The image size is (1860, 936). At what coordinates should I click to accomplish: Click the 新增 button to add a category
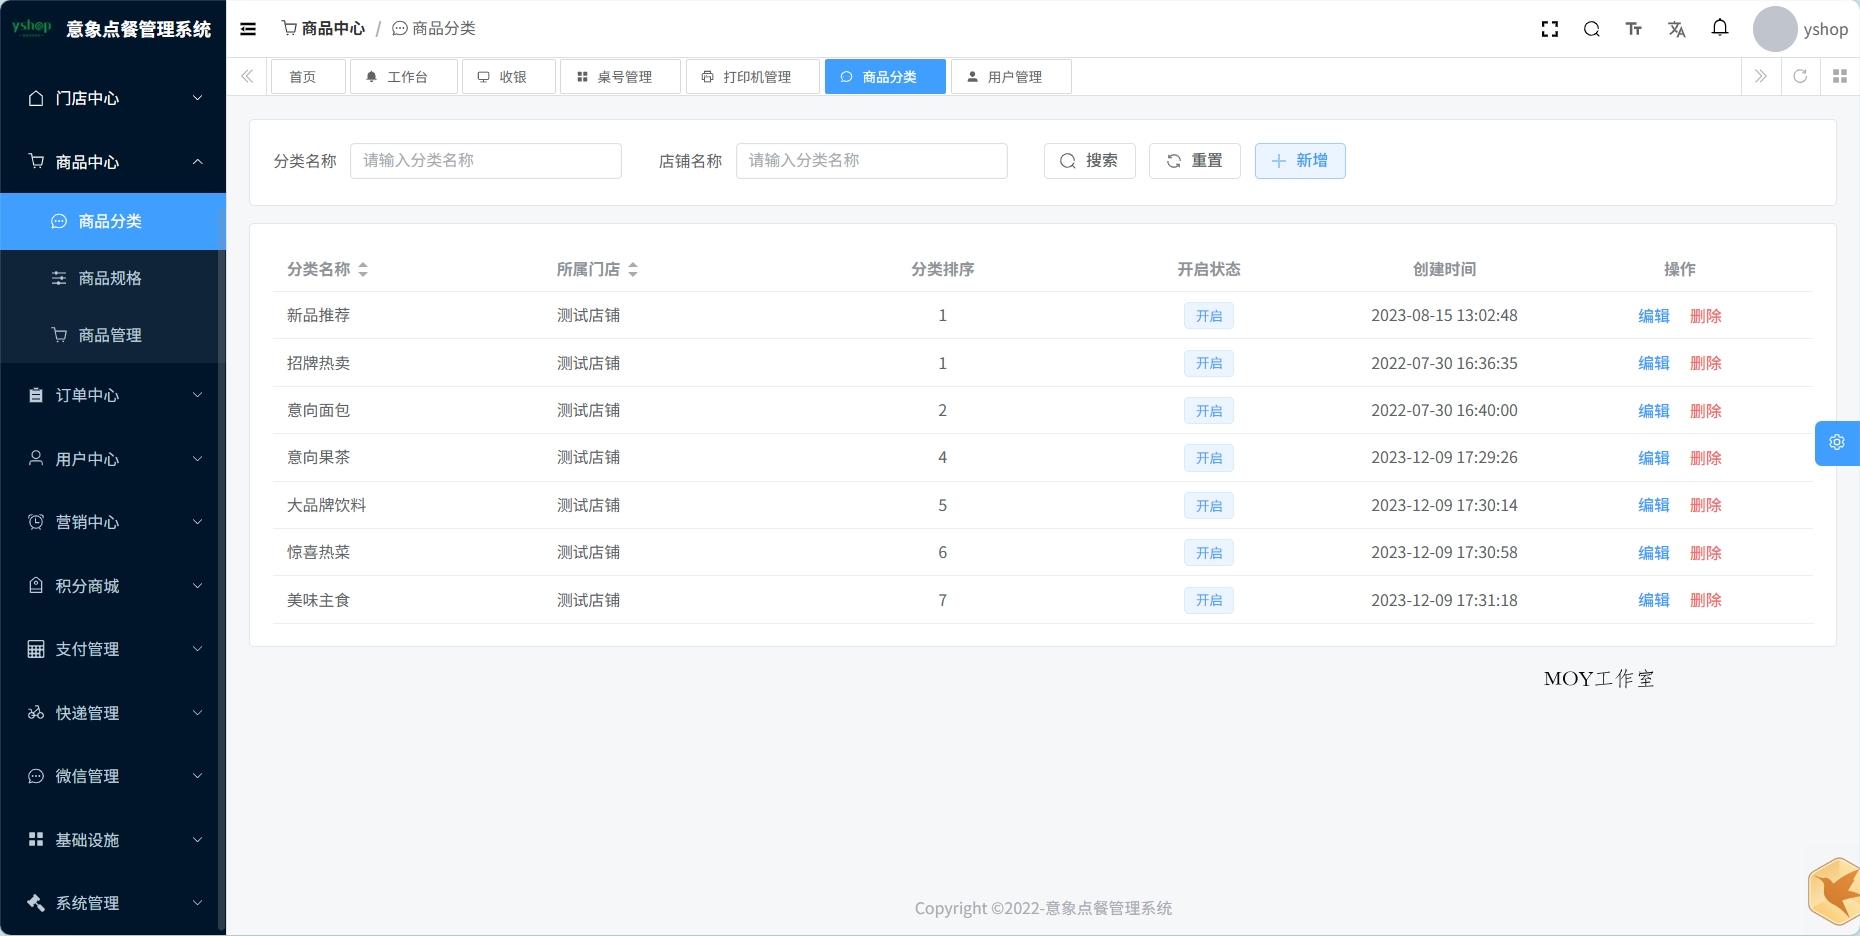(x=1299, y=161)
